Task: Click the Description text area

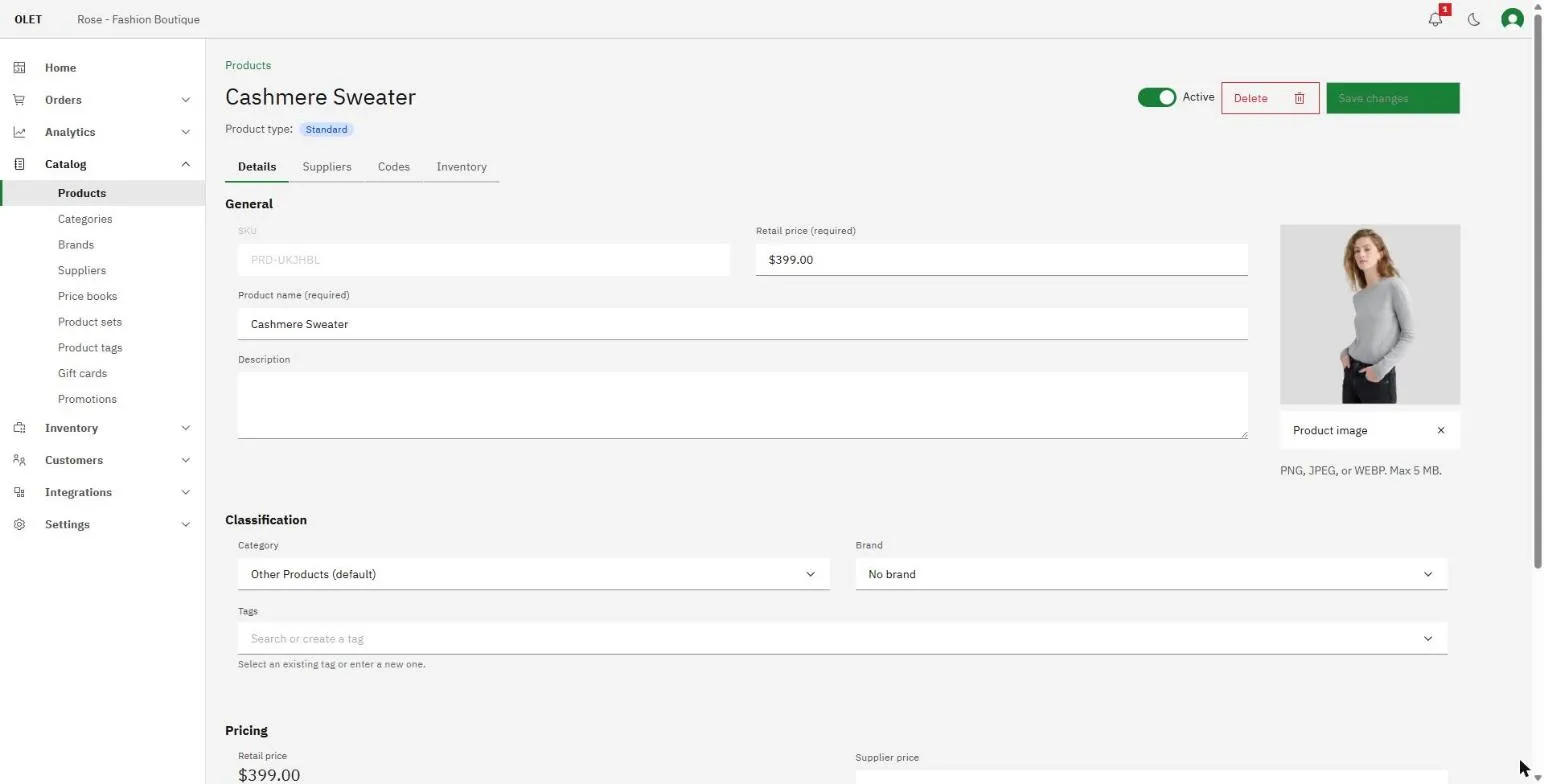Action: point(743,405)
